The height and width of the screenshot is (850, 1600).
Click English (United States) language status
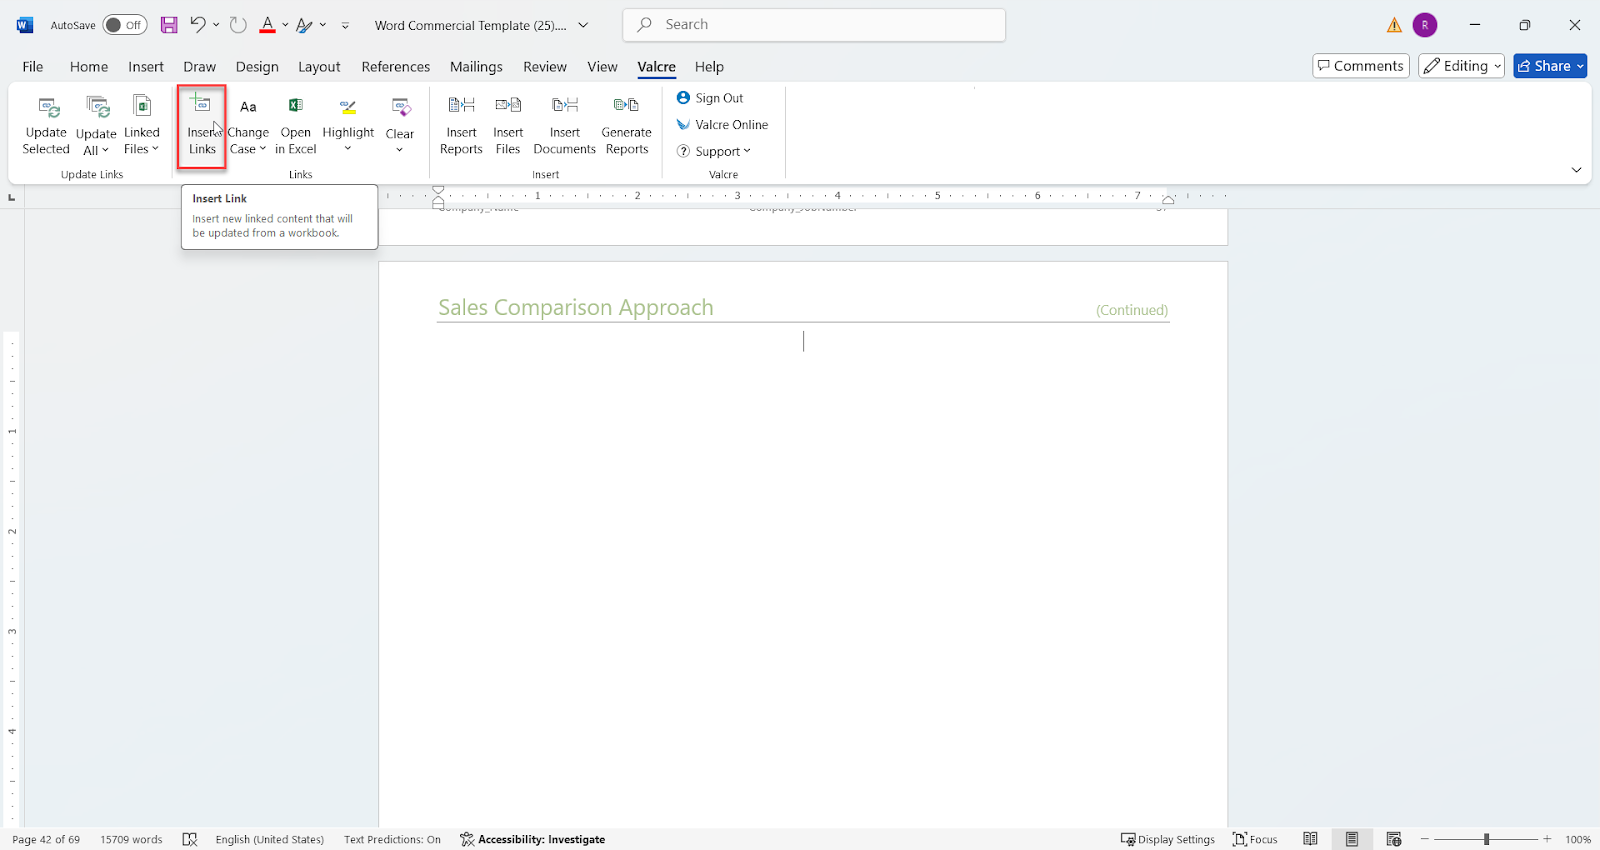(270, 839)
